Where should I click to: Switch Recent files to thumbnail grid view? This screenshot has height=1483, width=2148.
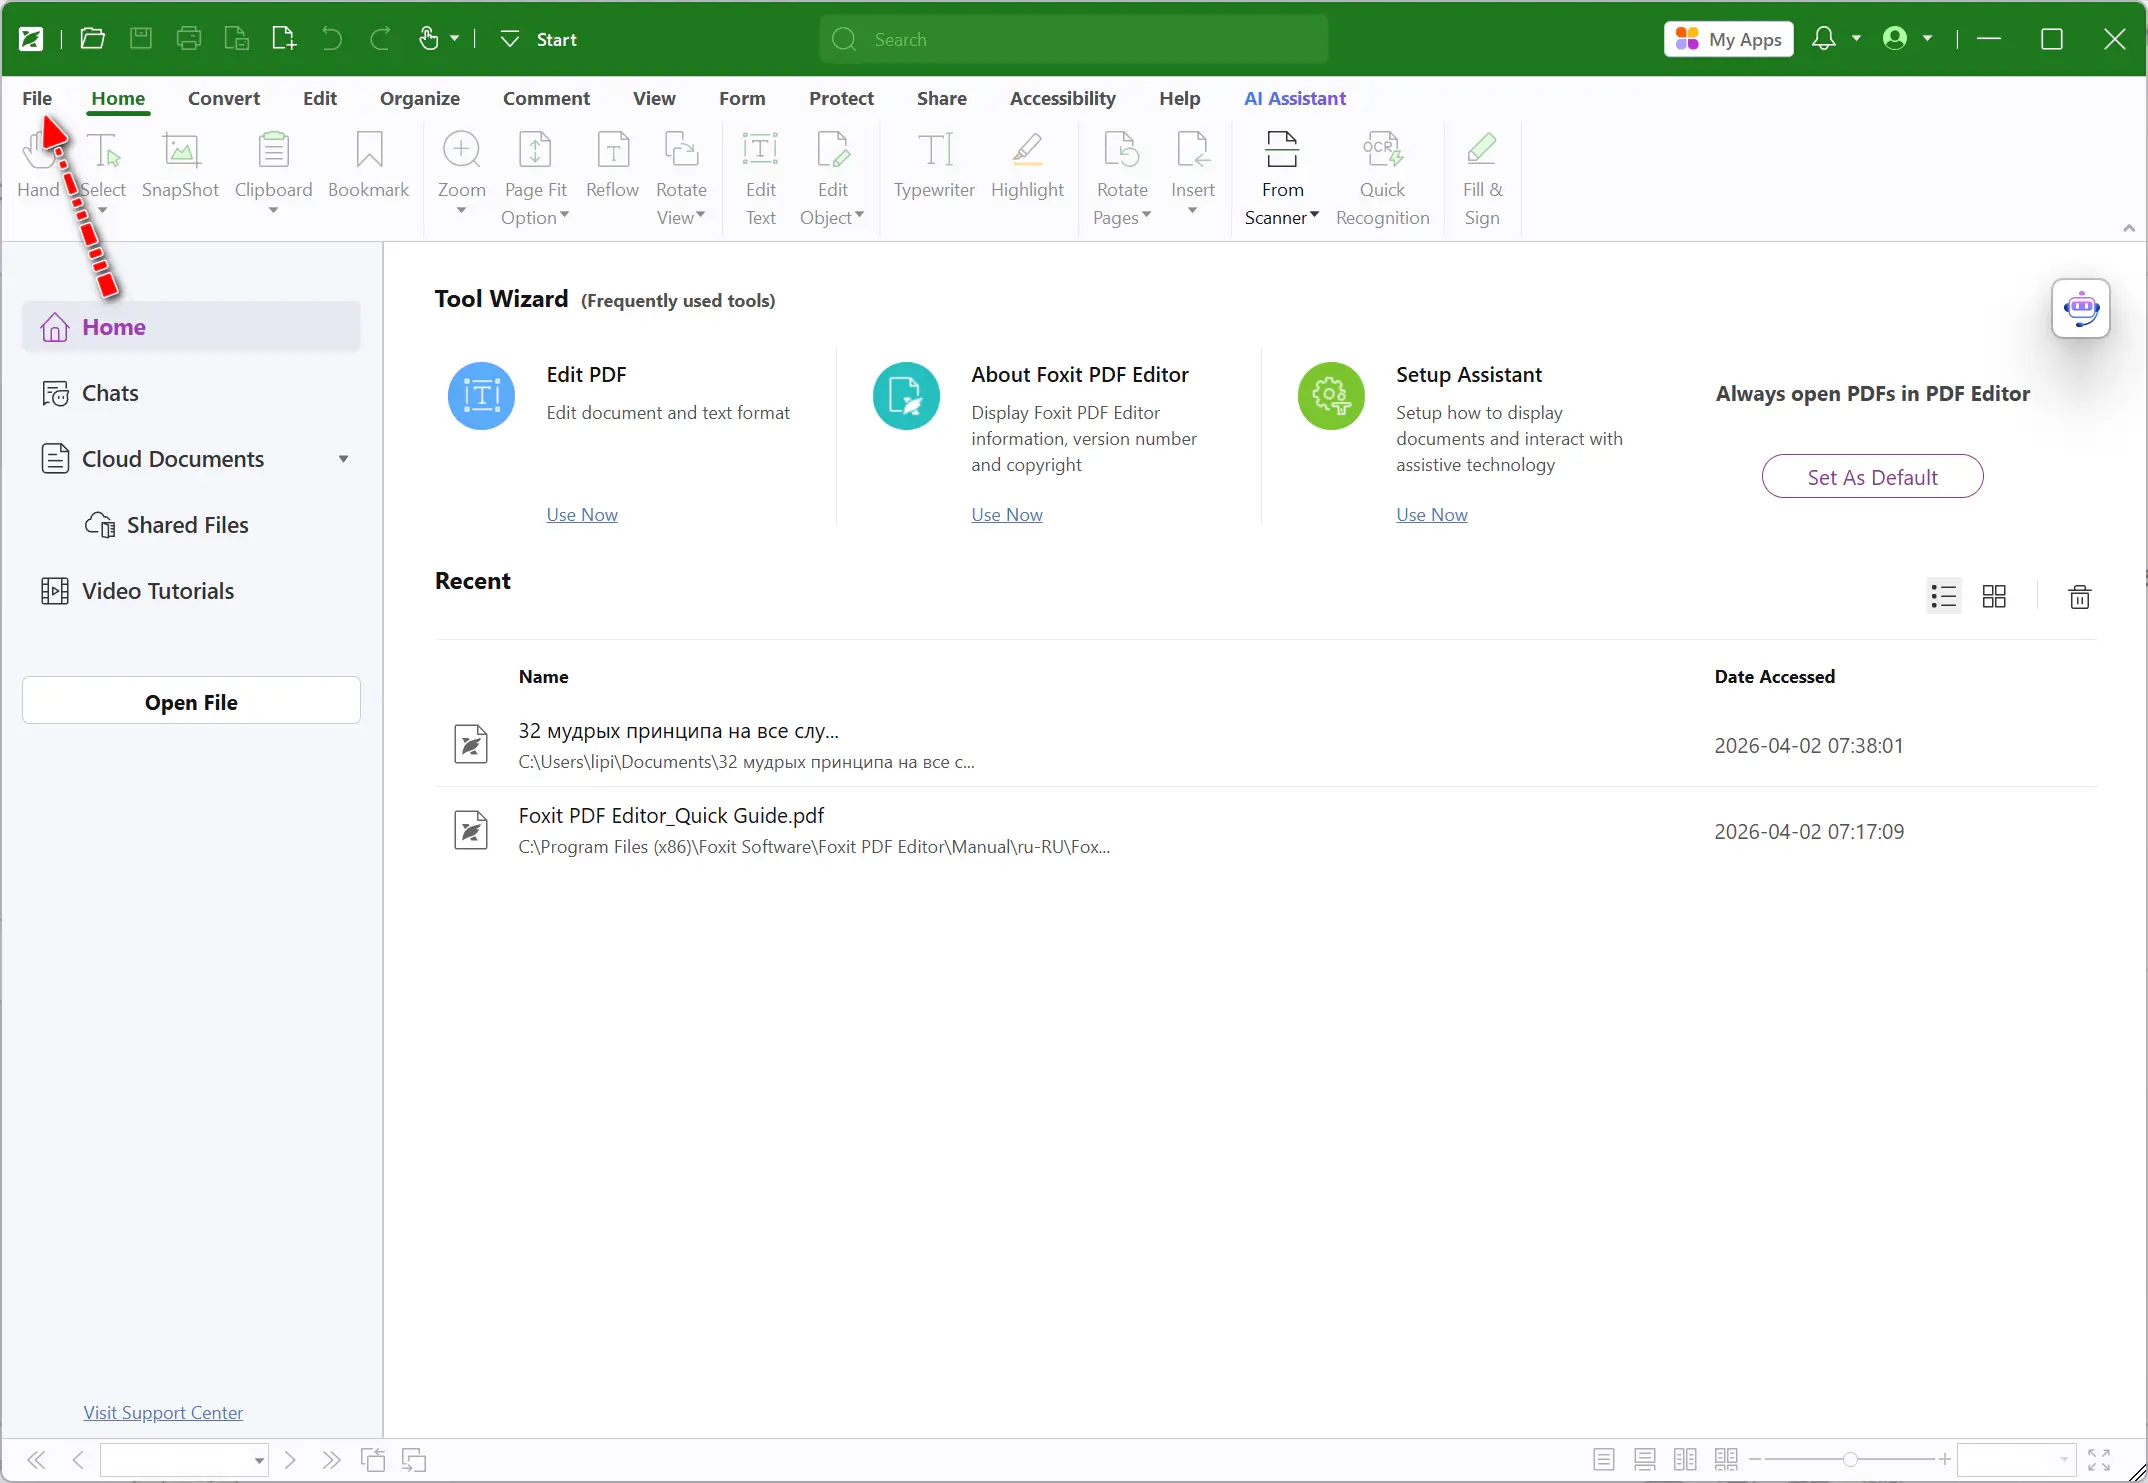(x=1994, y=597)
